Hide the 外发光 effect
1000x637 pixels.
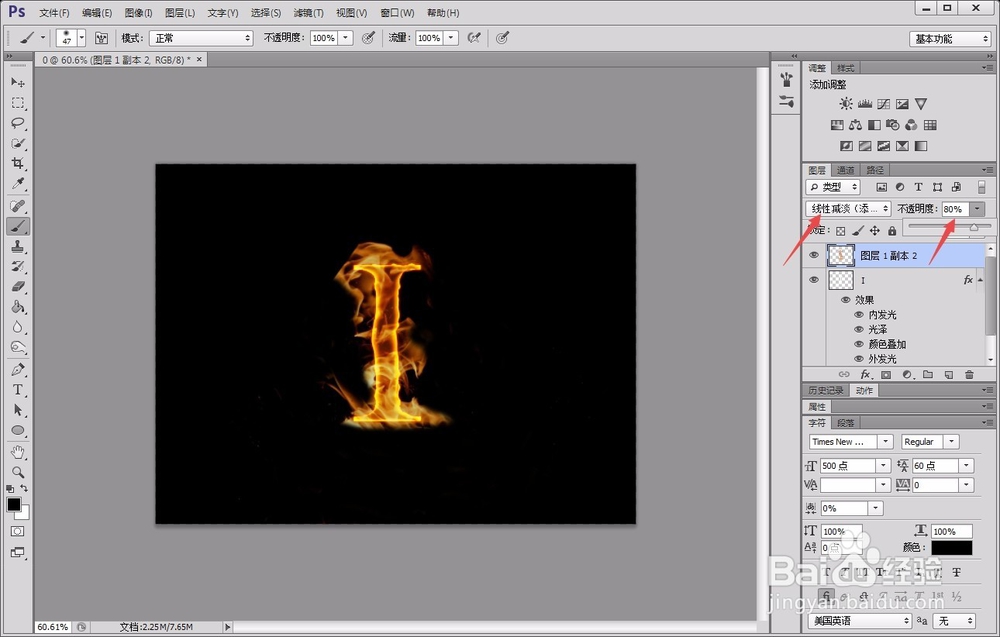pyautogui.click(x=858, y=358)
